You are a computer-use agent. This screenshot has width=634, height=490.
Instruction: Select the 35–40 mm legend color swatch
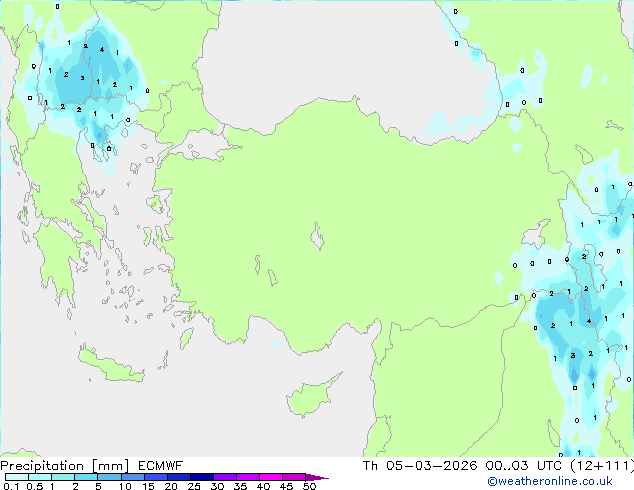click(x=247, y=477)
